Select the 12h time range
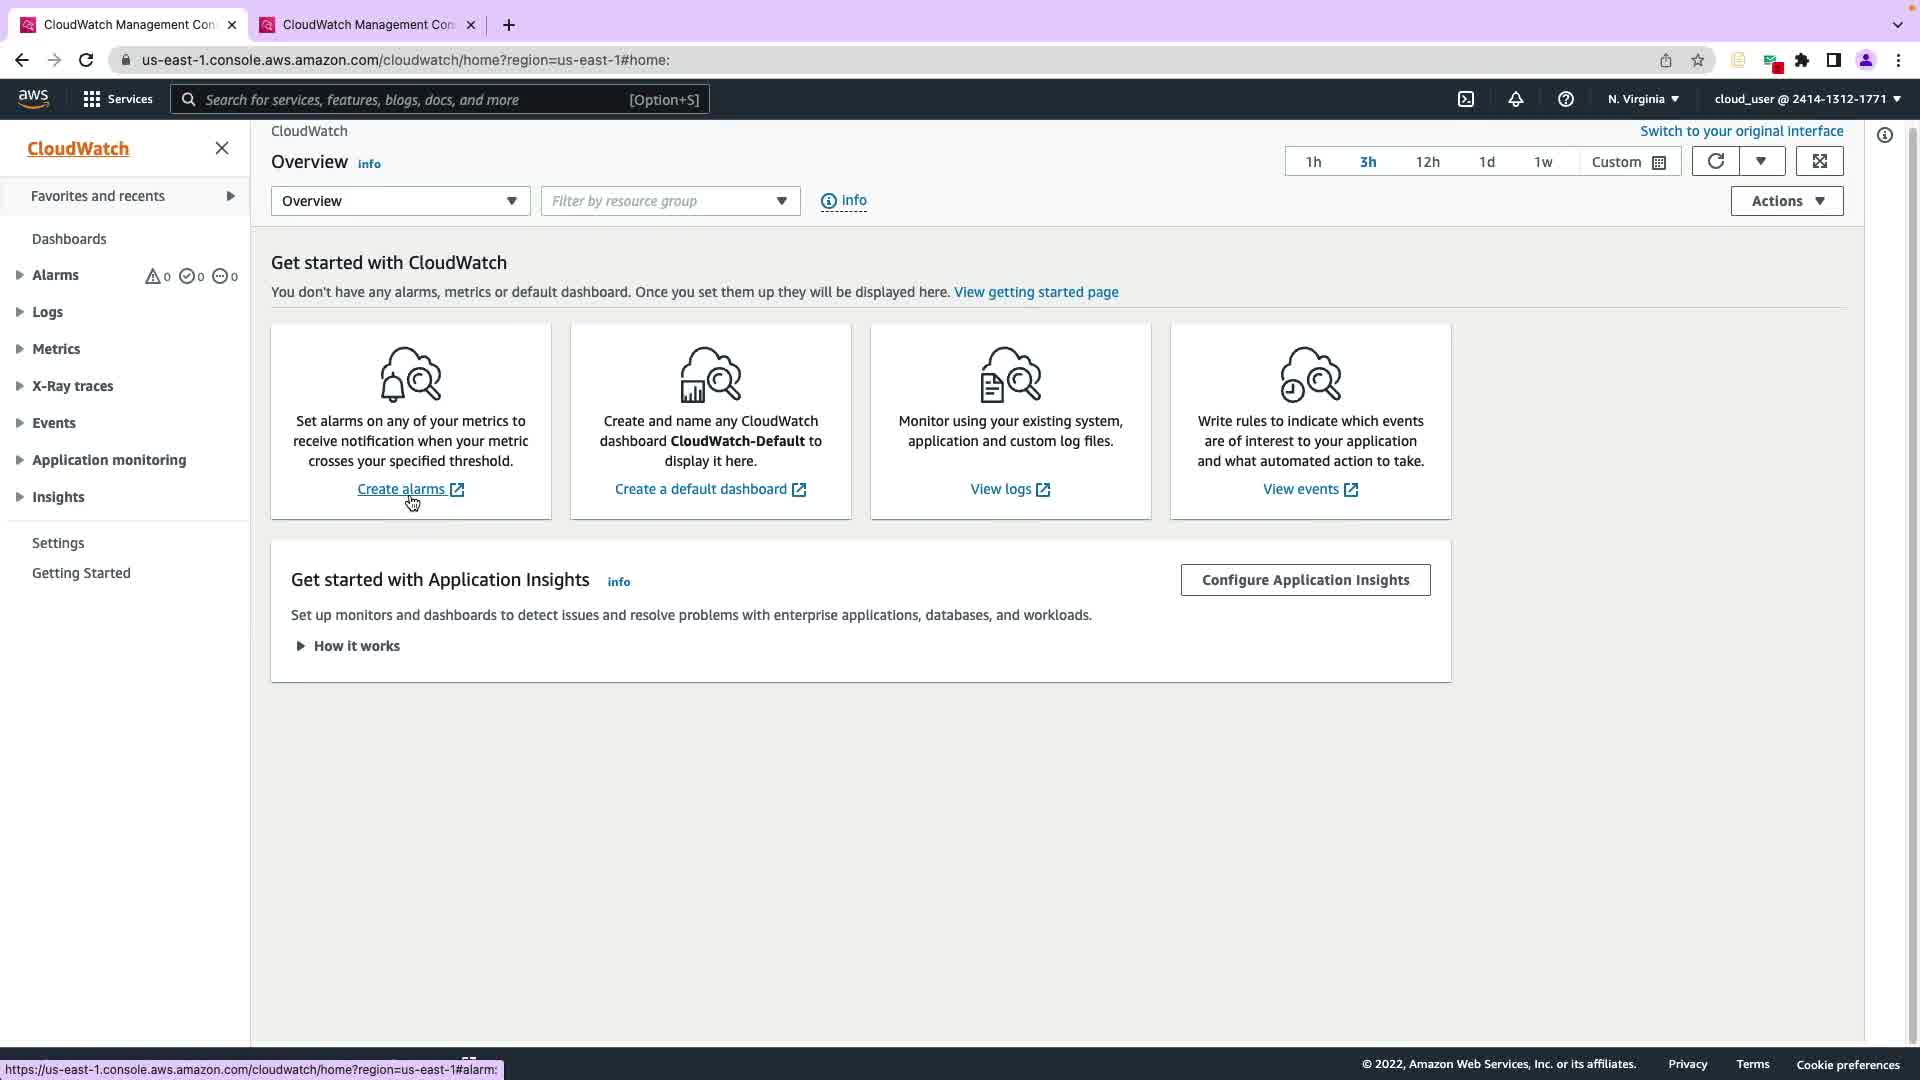The height and width of the screenshot is (1080, 1920). tap(1427, 162)
